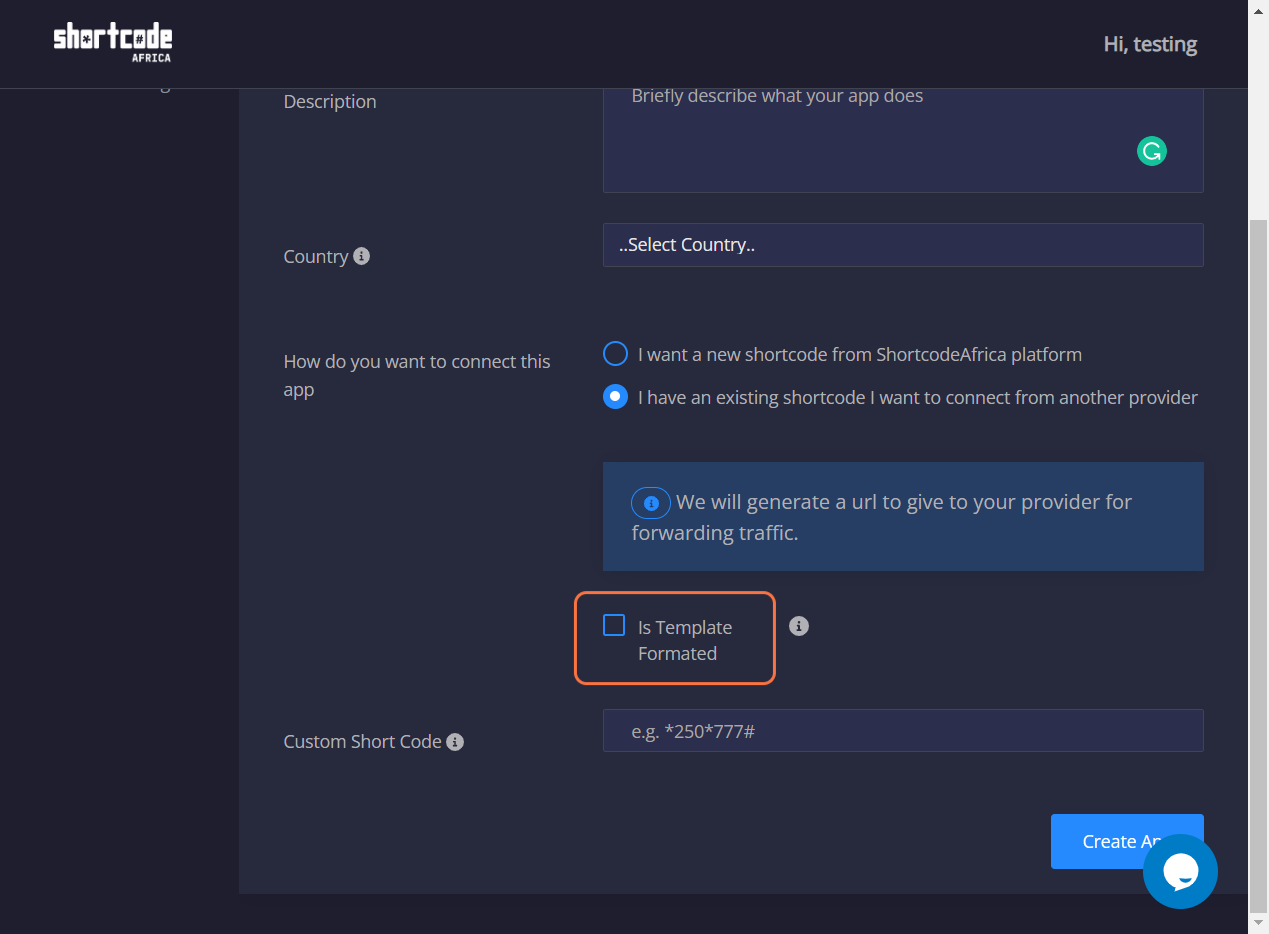Click the Shortcode Africa logo
Image resolution: width=1269 pixels, height=934 pixels.
click(113, 43)
